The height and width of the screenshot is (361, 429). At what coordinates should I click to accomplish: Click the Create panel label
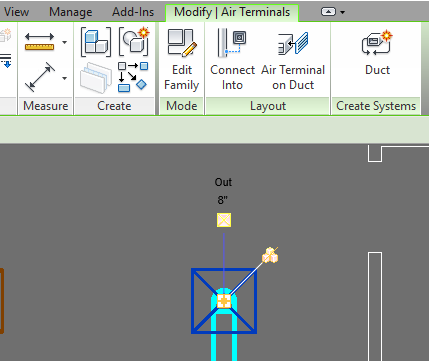[114, 106]
